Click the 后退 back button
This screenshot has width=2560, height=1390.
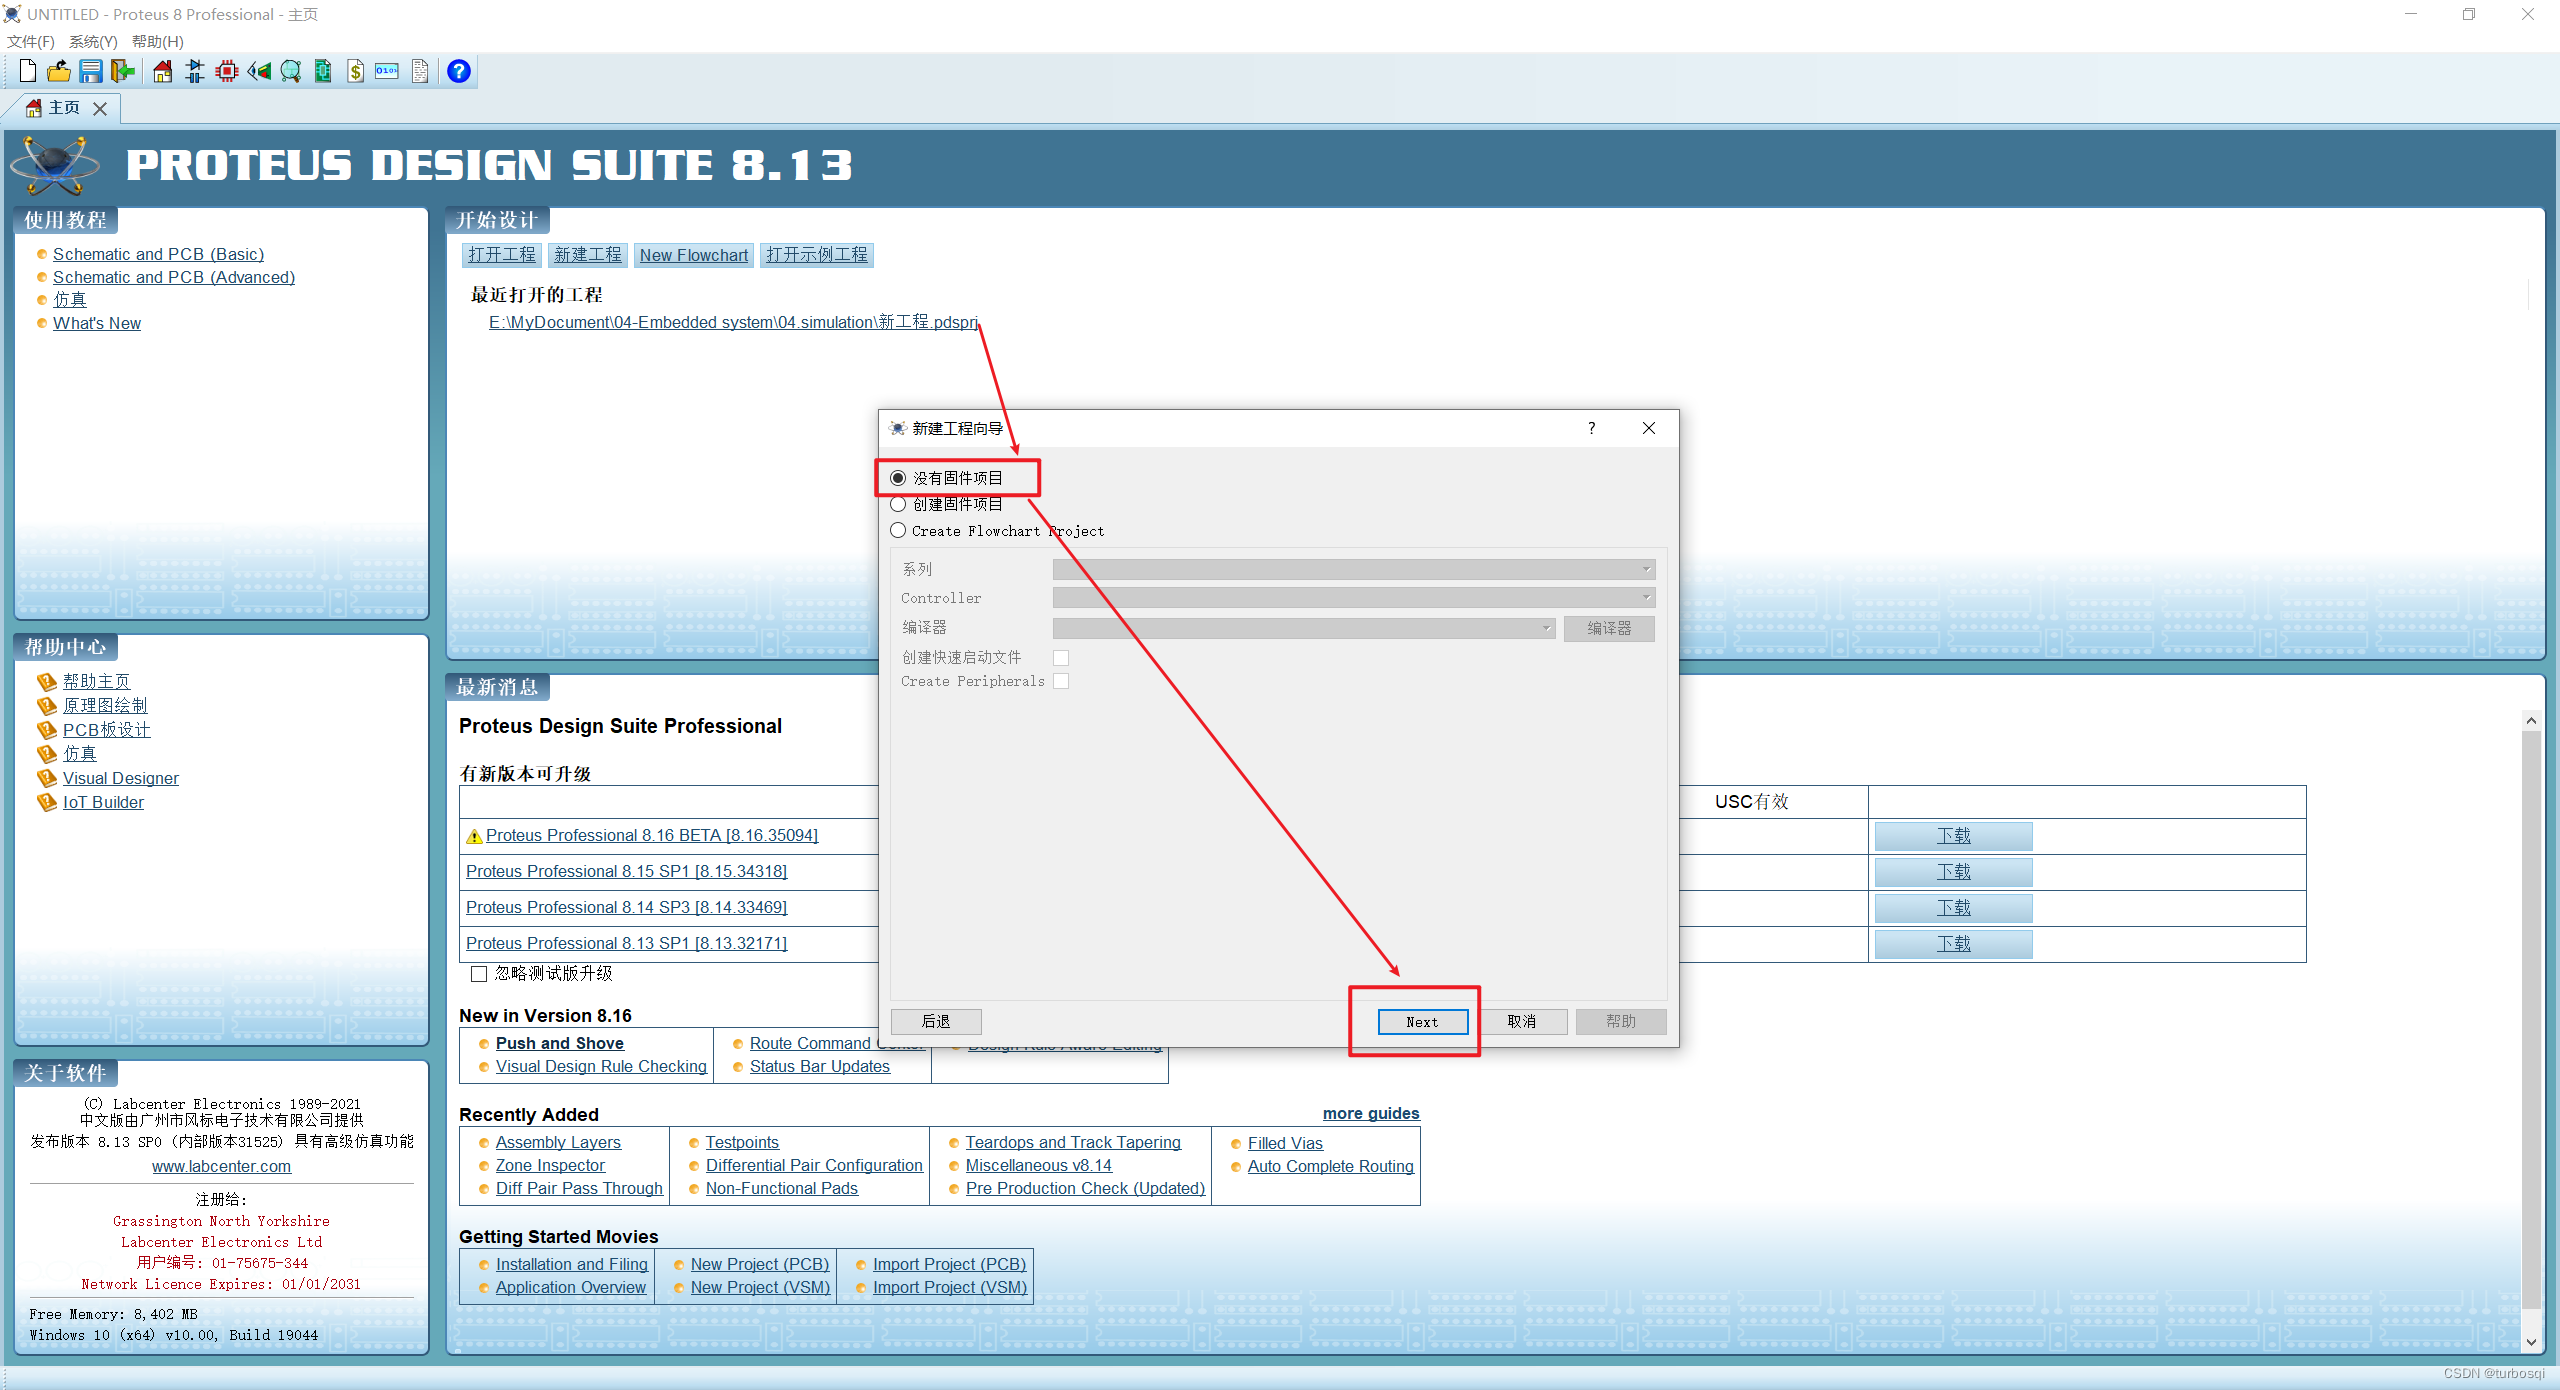click(x=936, y=1021)
